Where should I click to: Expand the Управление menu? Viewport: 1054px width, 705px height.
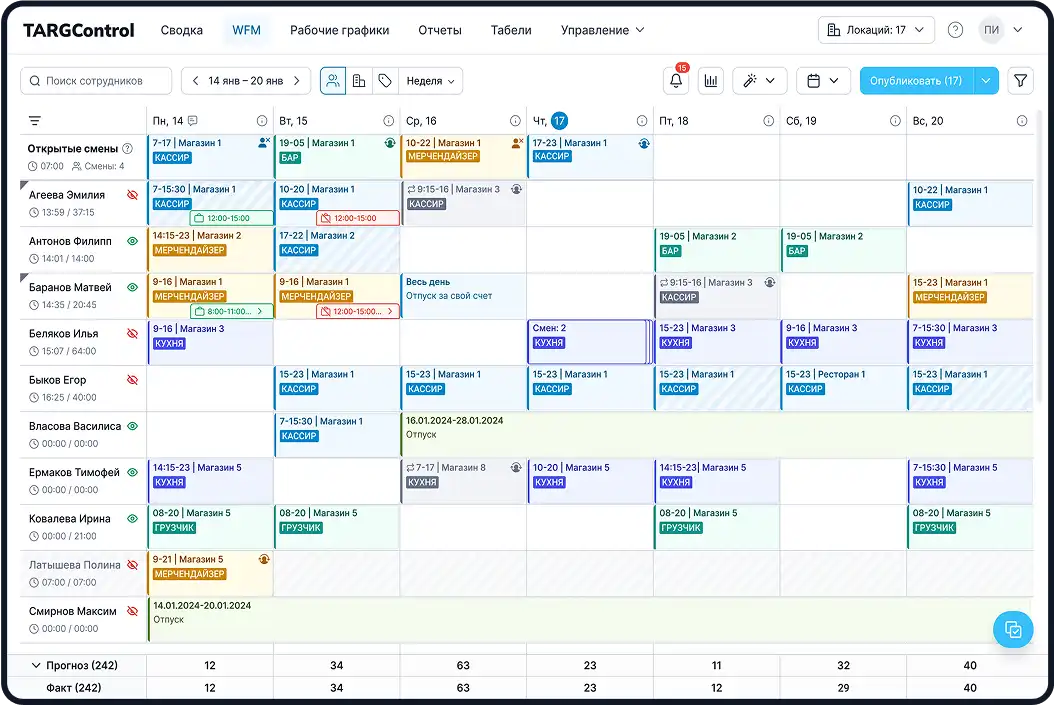point(602,30)
